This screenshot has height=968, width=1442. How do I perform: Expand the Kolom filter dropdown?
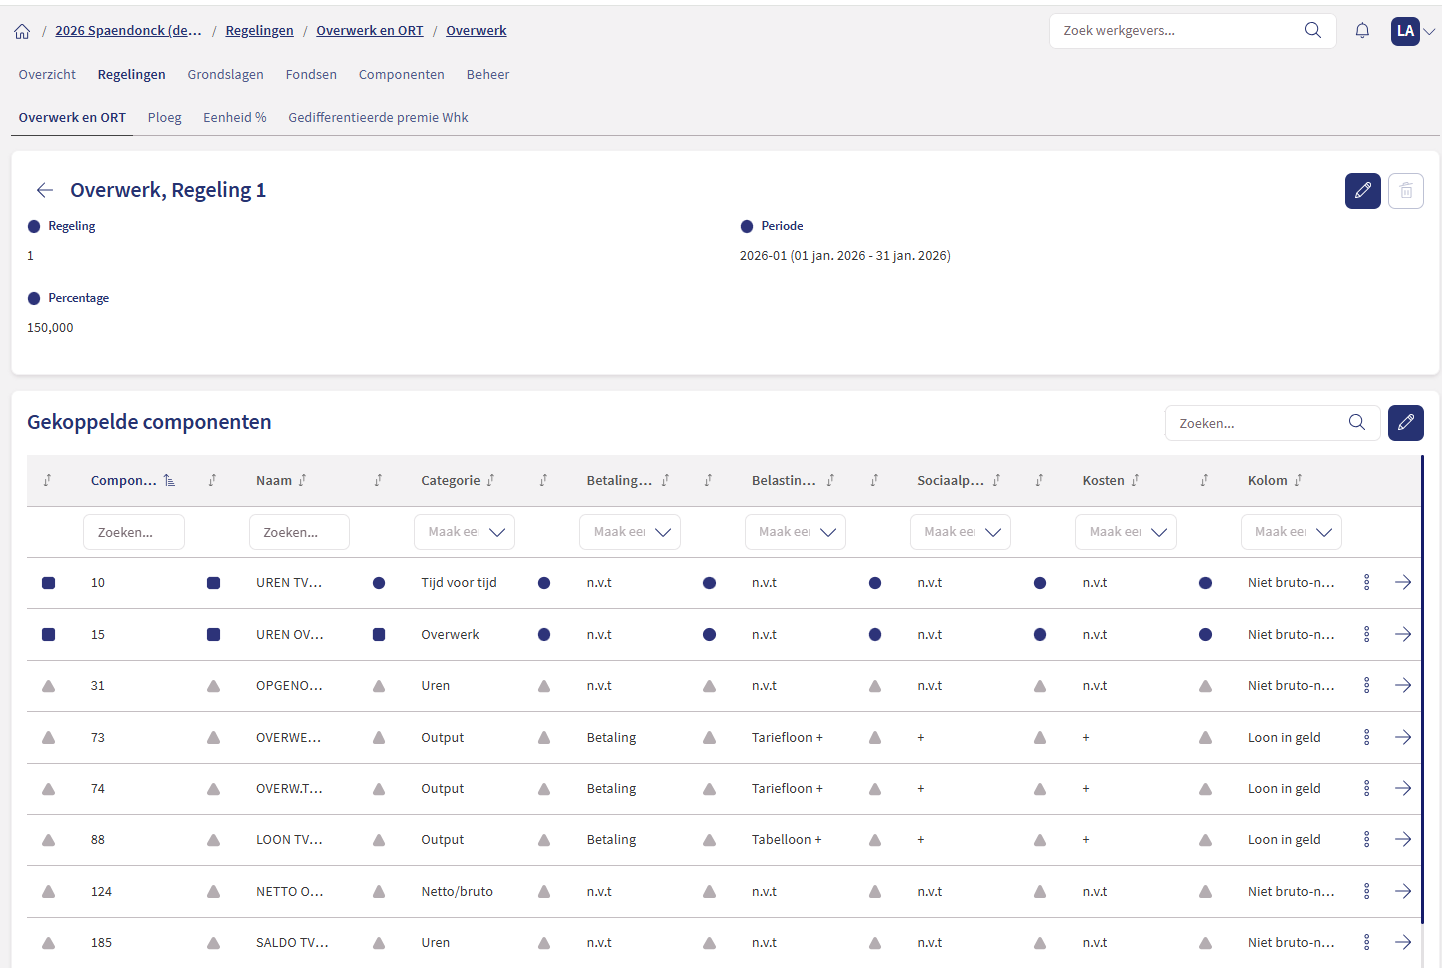click(x=1291, y=532)
